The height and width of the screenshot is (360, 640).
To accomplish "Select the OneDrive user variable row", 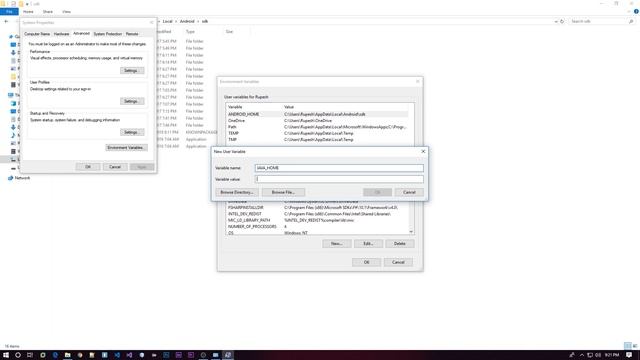I will (317, 121).
